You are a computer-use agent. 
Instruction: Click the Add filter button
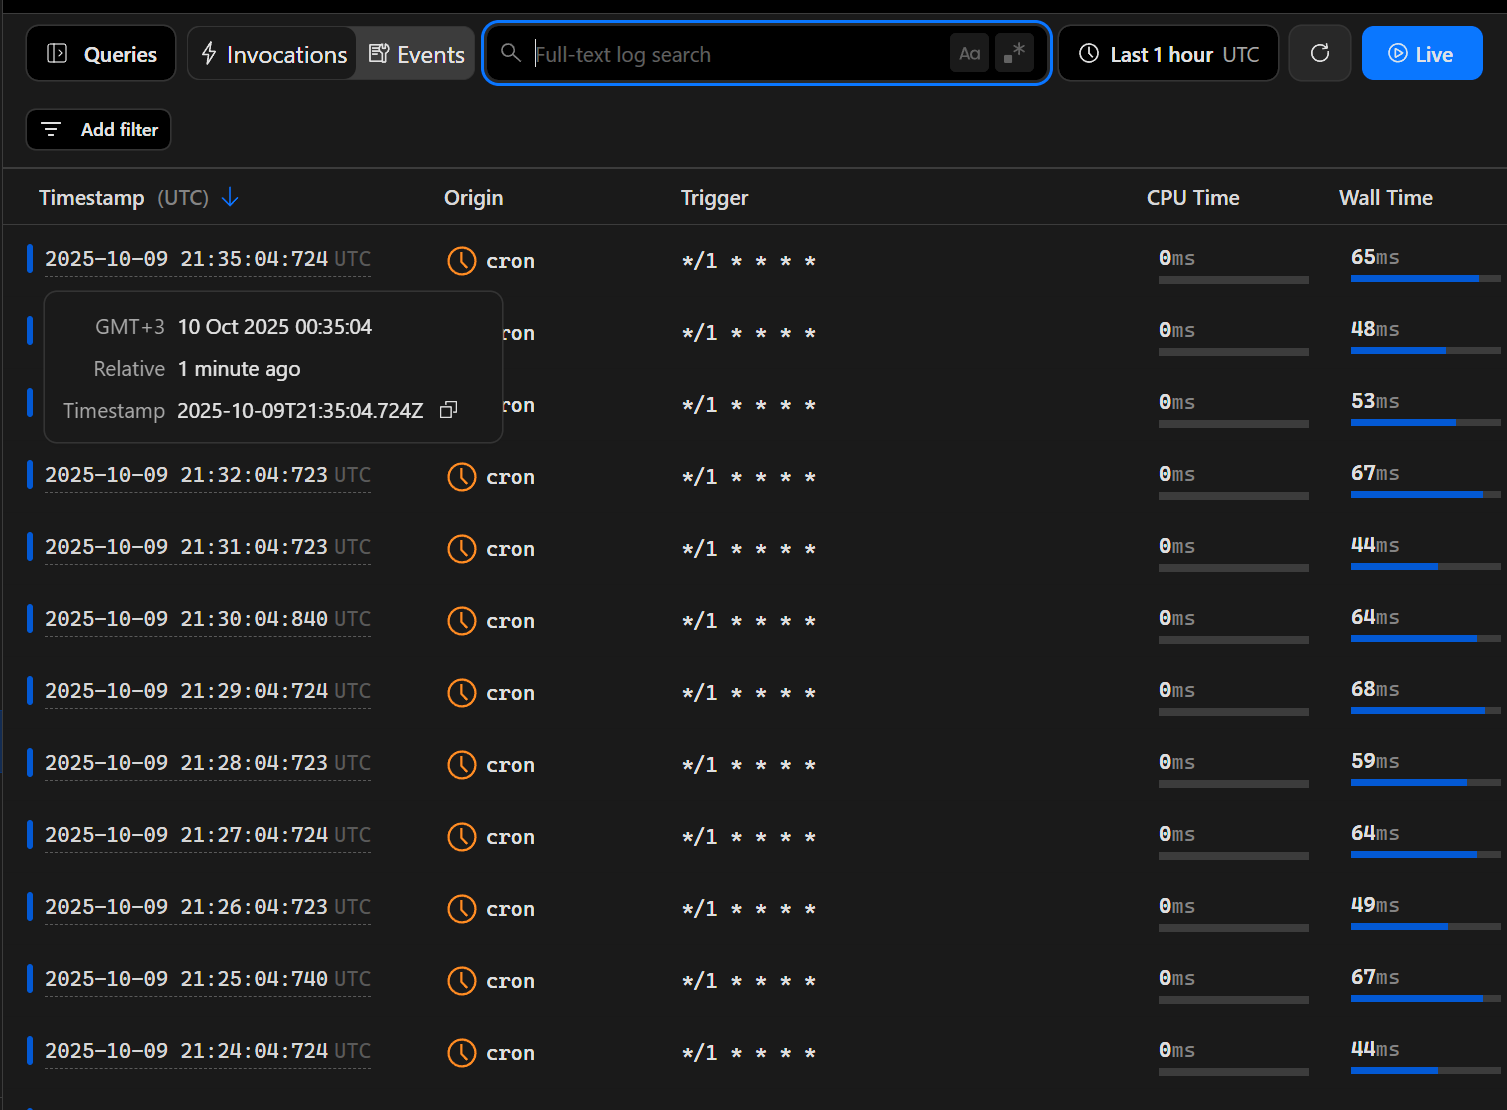(x=98, y=130)
